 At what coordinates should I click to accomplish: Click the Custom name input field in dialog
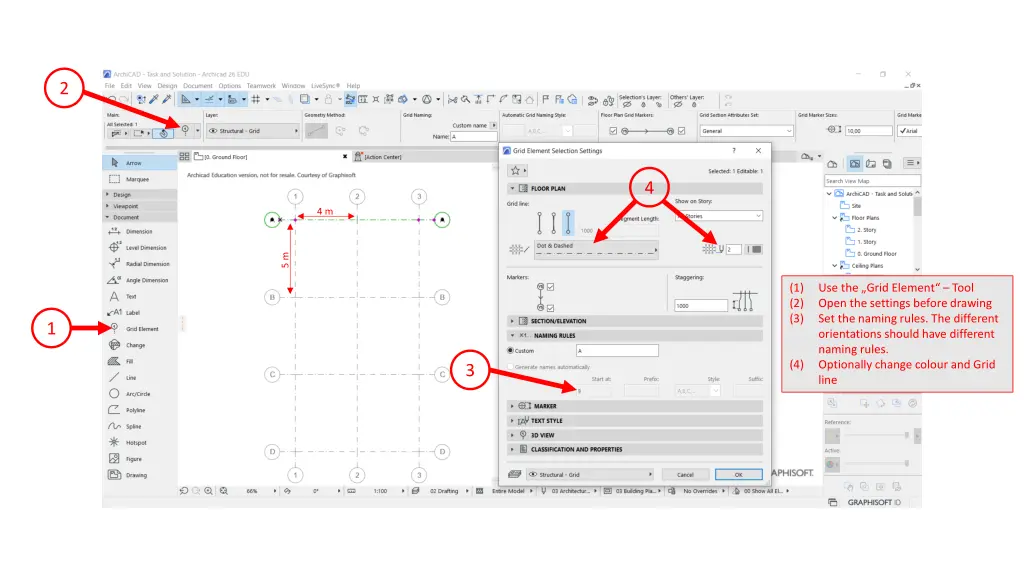tap(617, 351)
